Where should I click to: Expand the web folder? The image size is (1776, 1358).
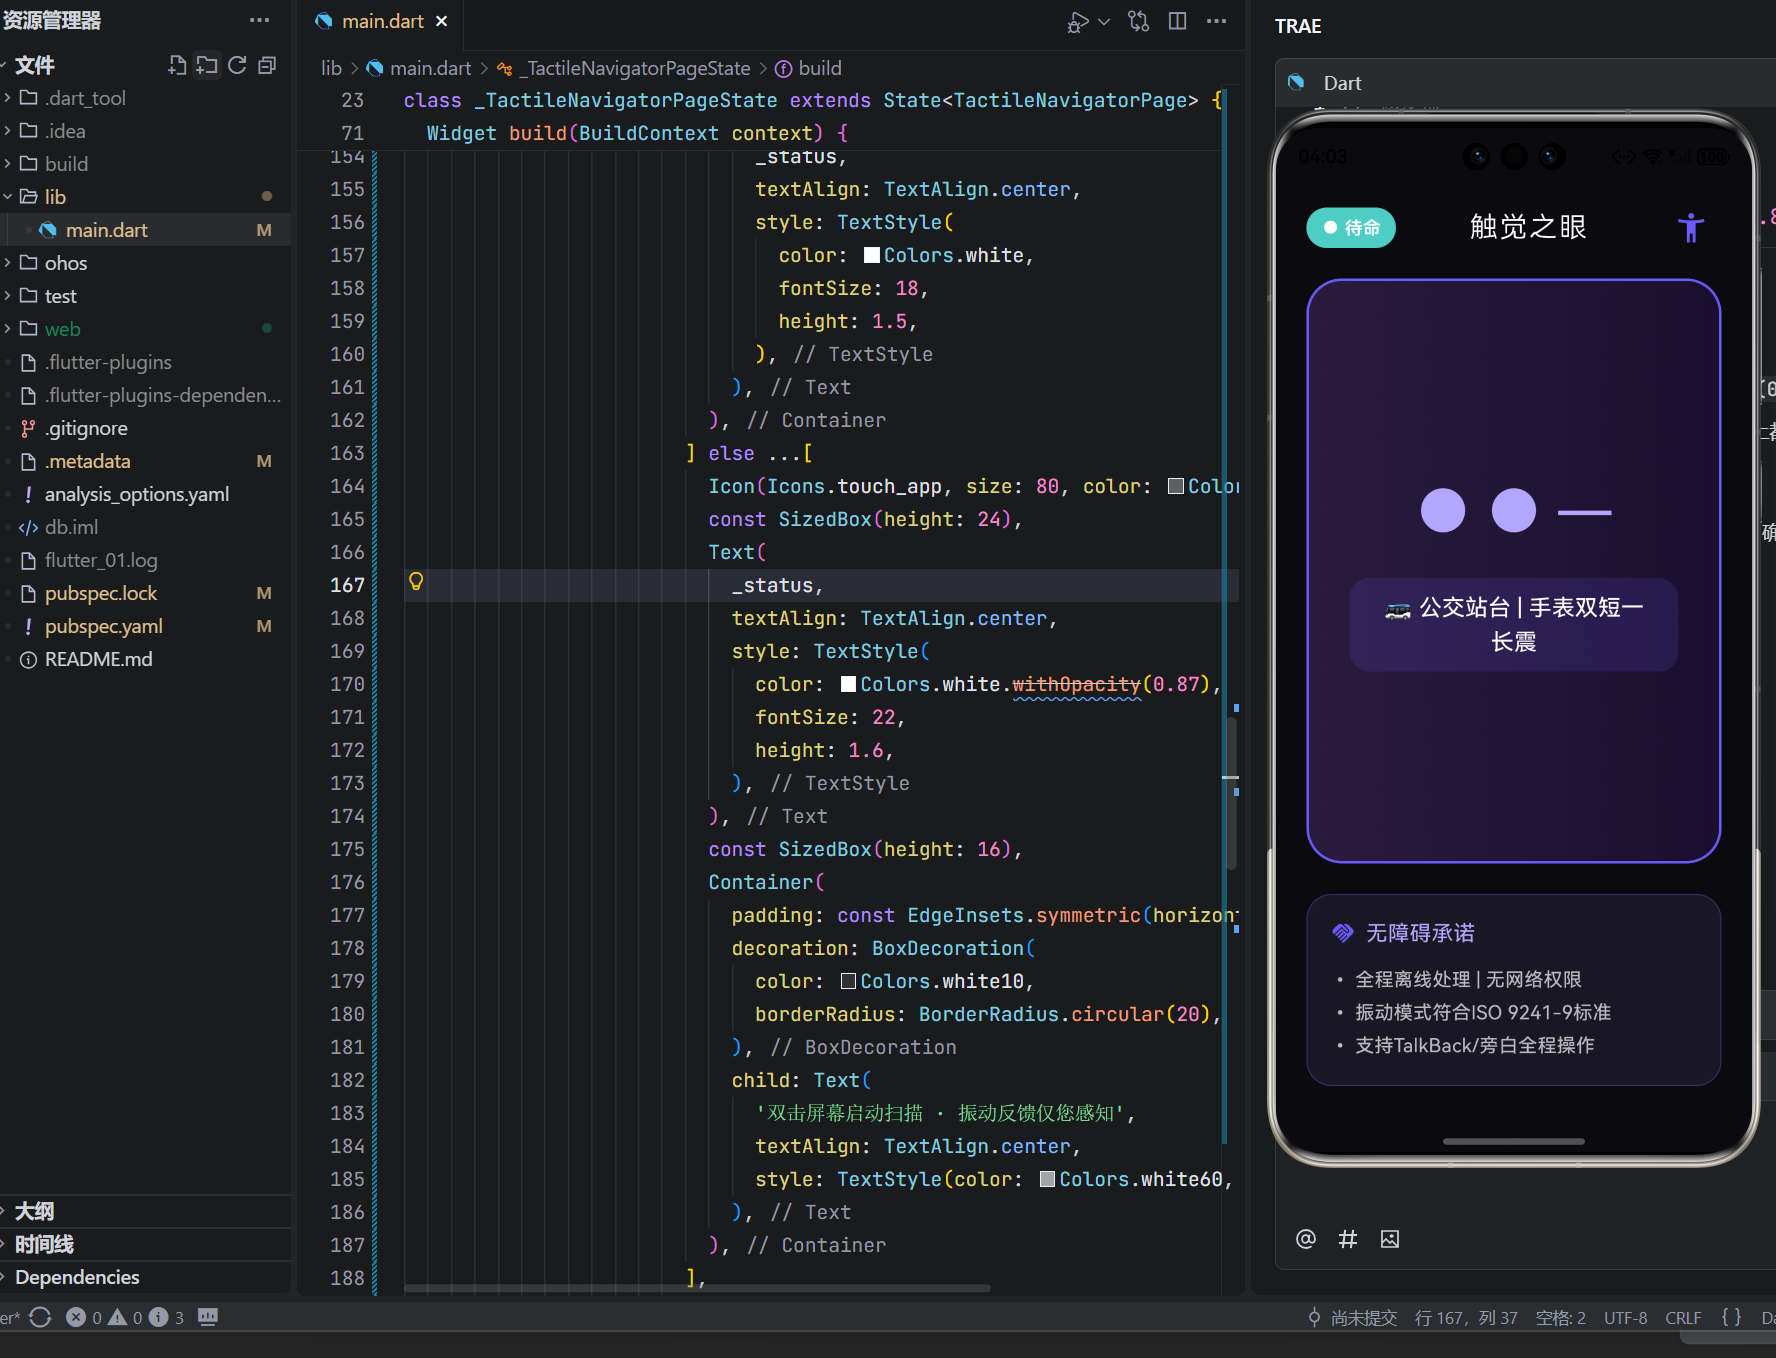coord(145,329)
